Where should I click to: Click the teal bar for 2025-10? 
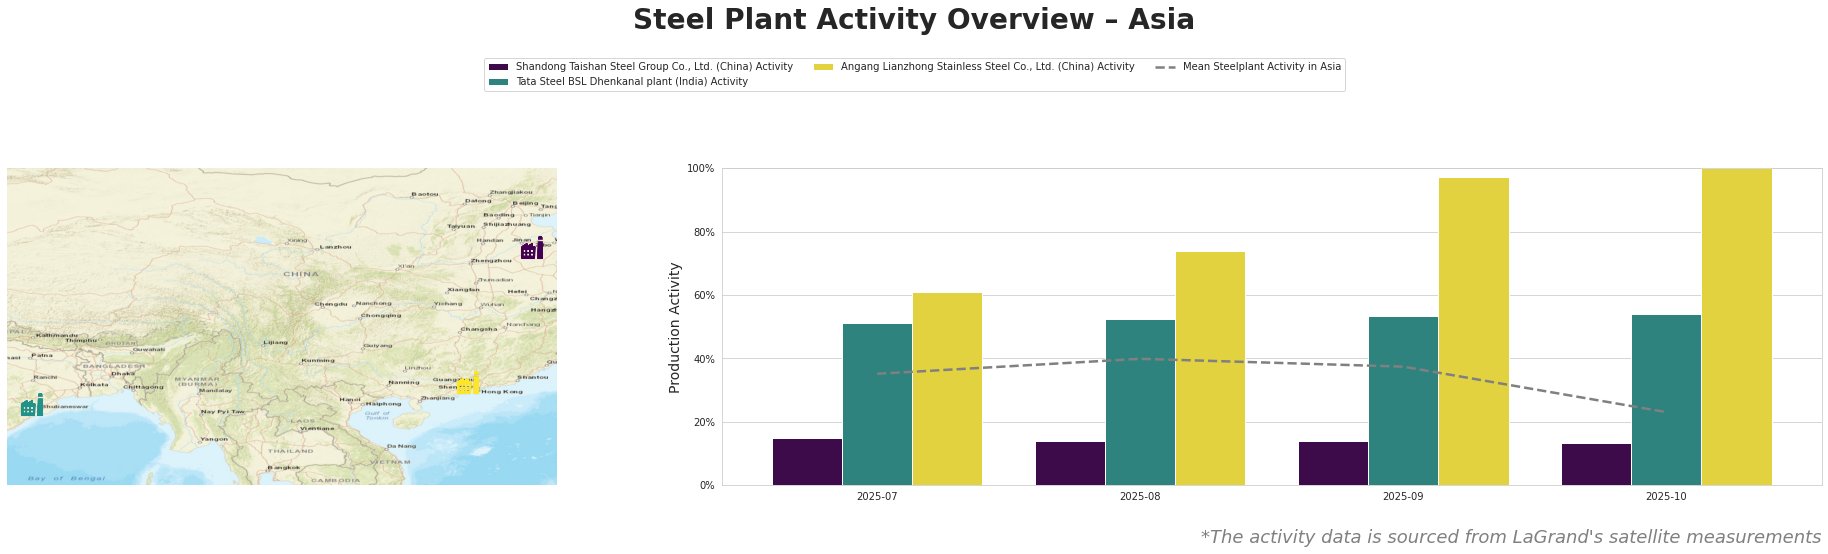(x=1666, y=400)
